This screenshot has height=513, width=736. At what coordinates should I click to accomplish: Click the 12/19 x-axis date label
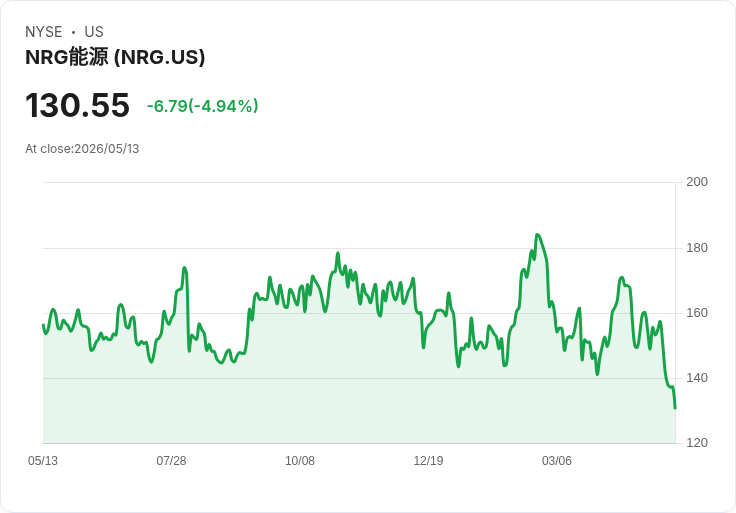(x=428, y=461)
